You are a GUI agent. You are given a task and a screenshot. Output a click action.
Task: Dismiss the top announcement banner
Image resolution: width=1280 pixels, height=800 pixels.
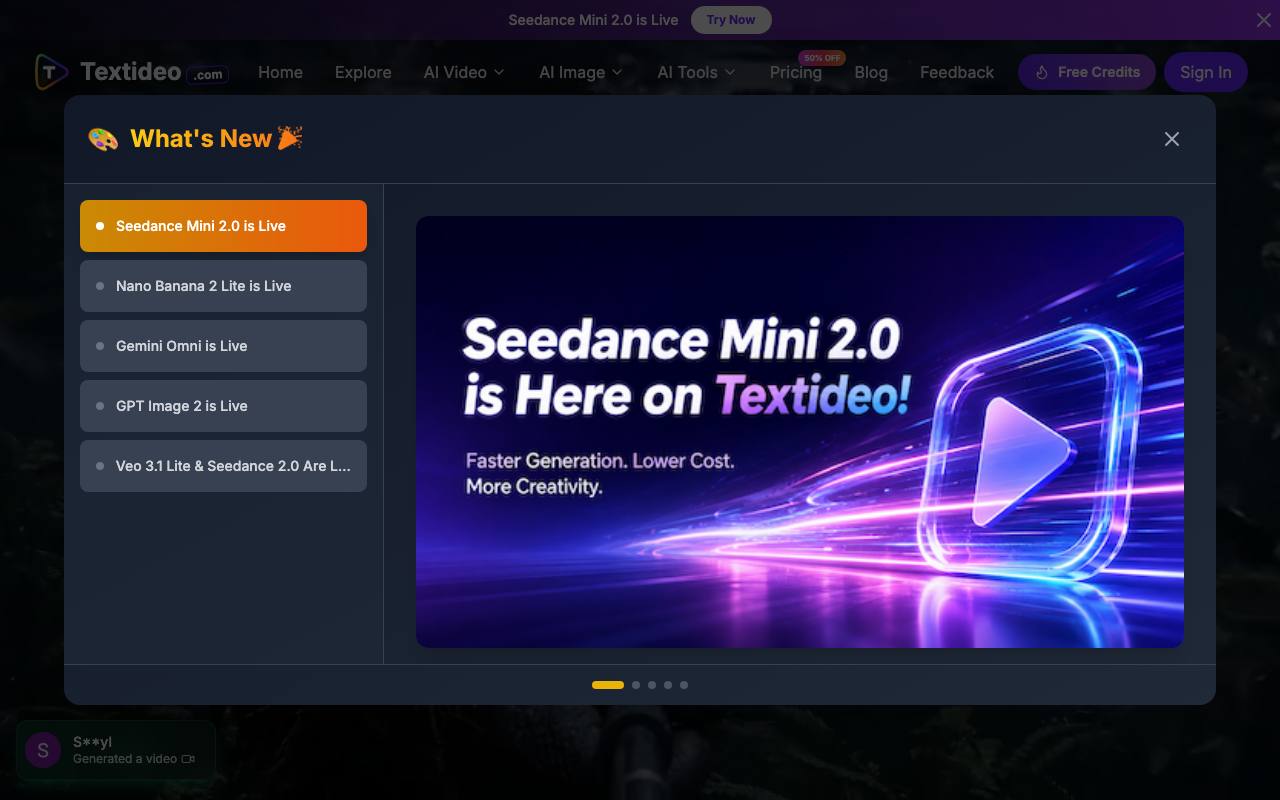(x=1264, y=20)
